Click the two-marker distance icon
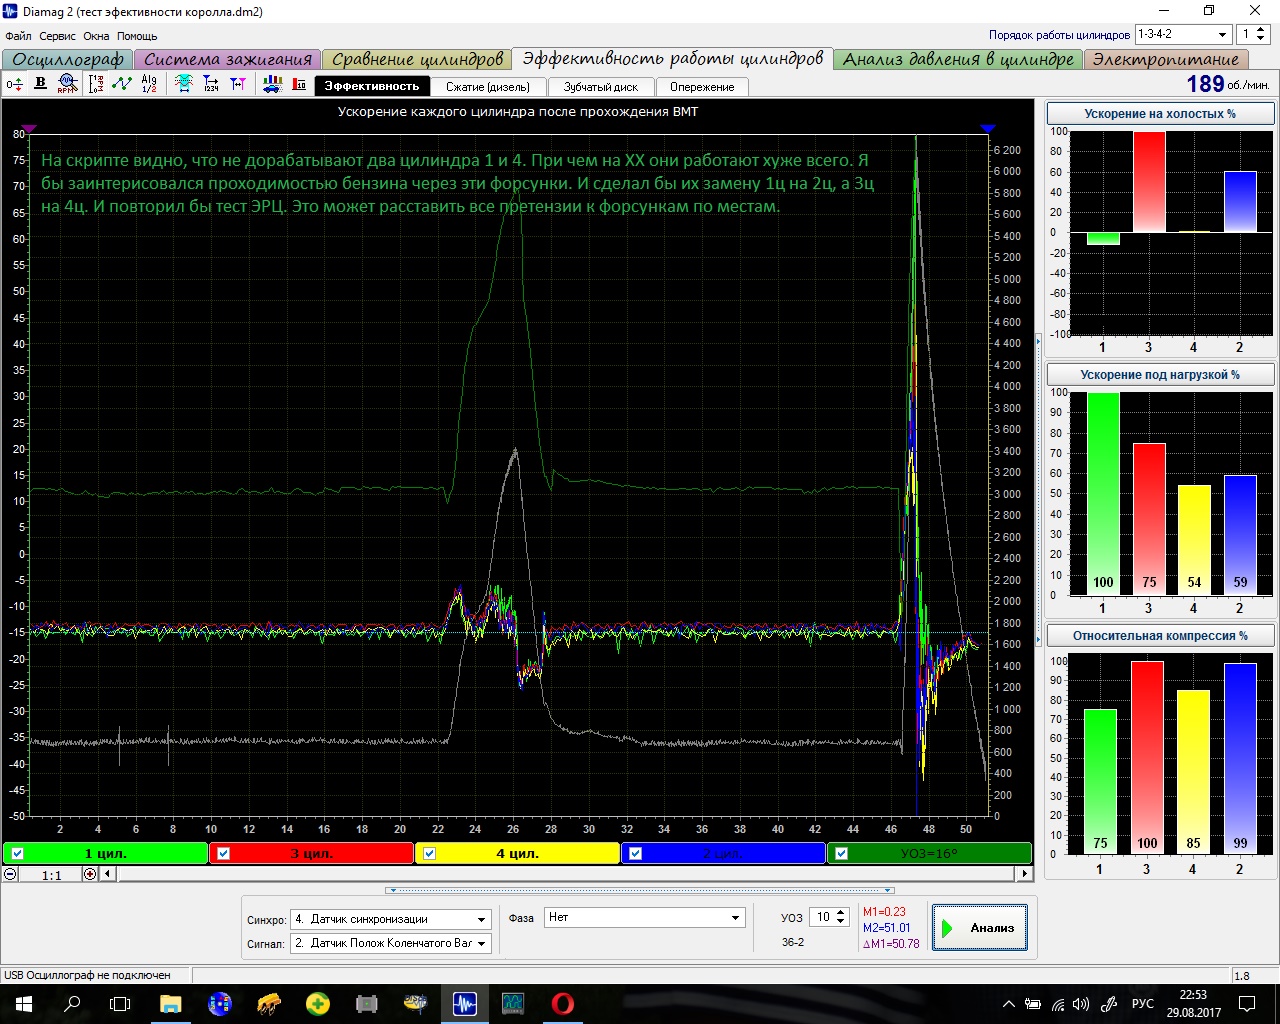This screenshot has height=1024, width=1280. pos(238,84)
